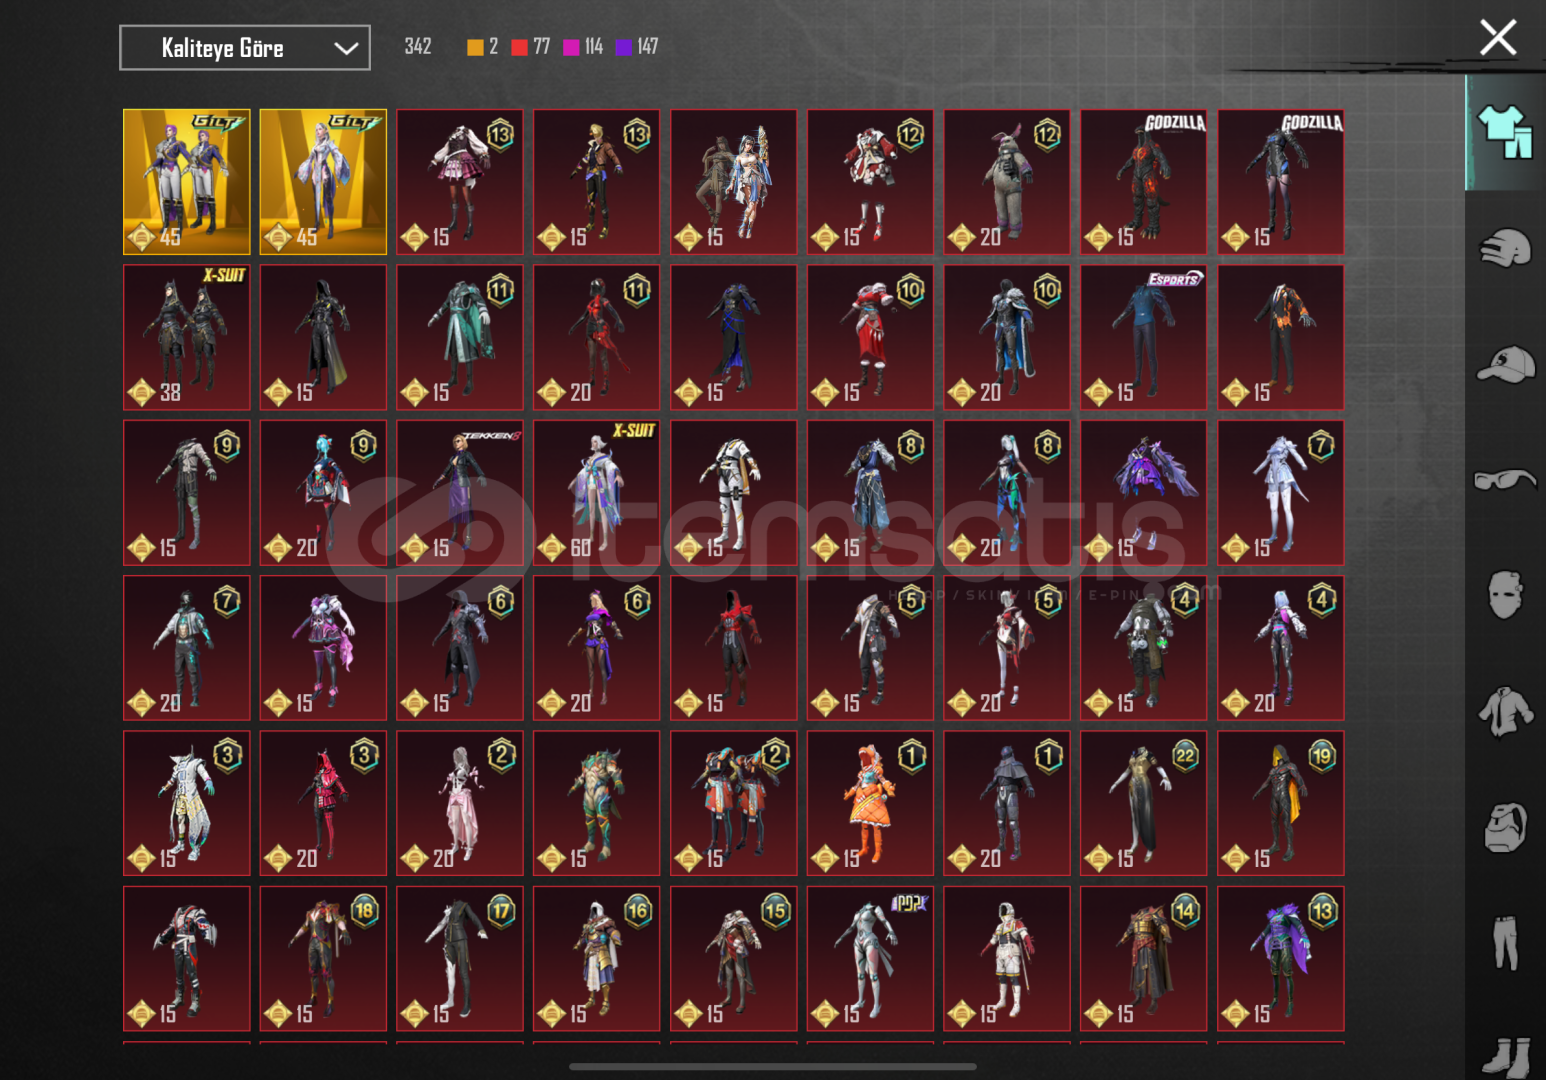Select the red Godzilla monster outfit
1546x1080 pixels.
pyautogui.click(x=1144, y=182)
